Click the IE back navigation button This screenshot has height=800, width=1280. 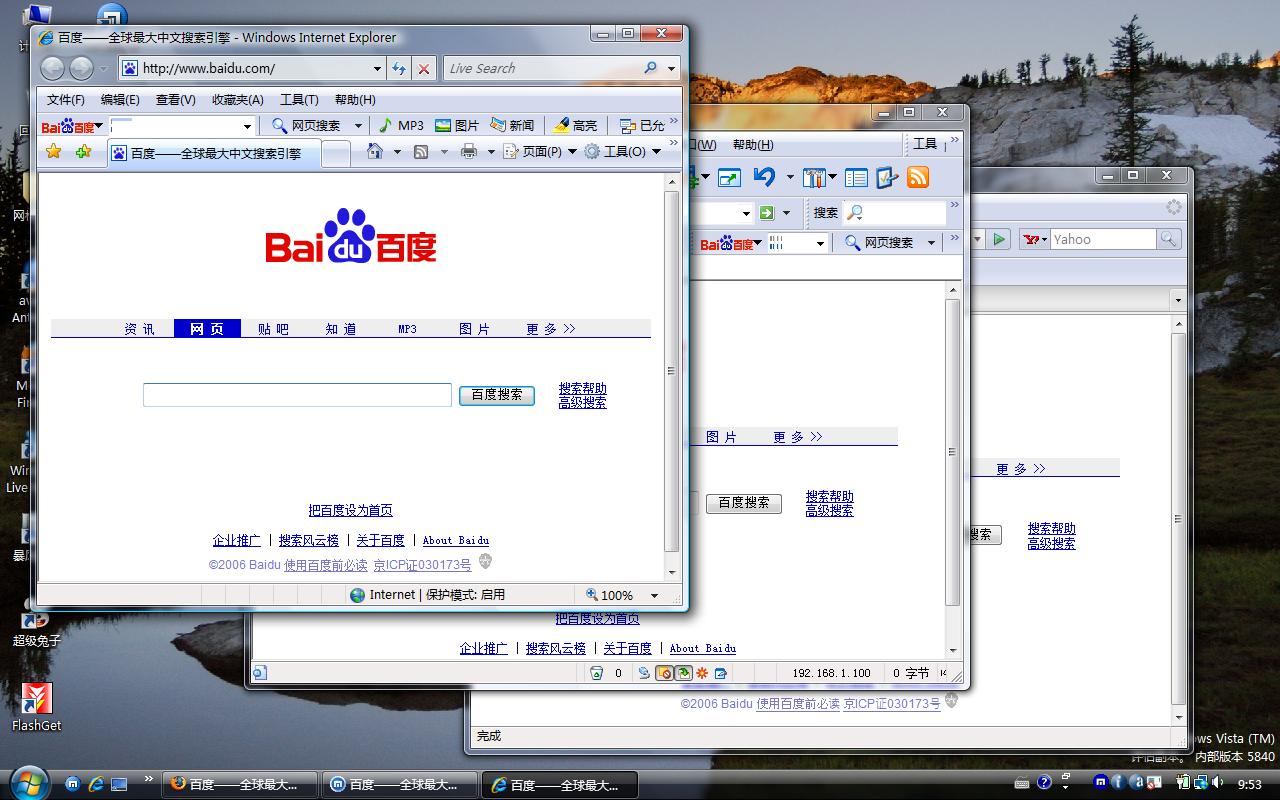point(53,68)
